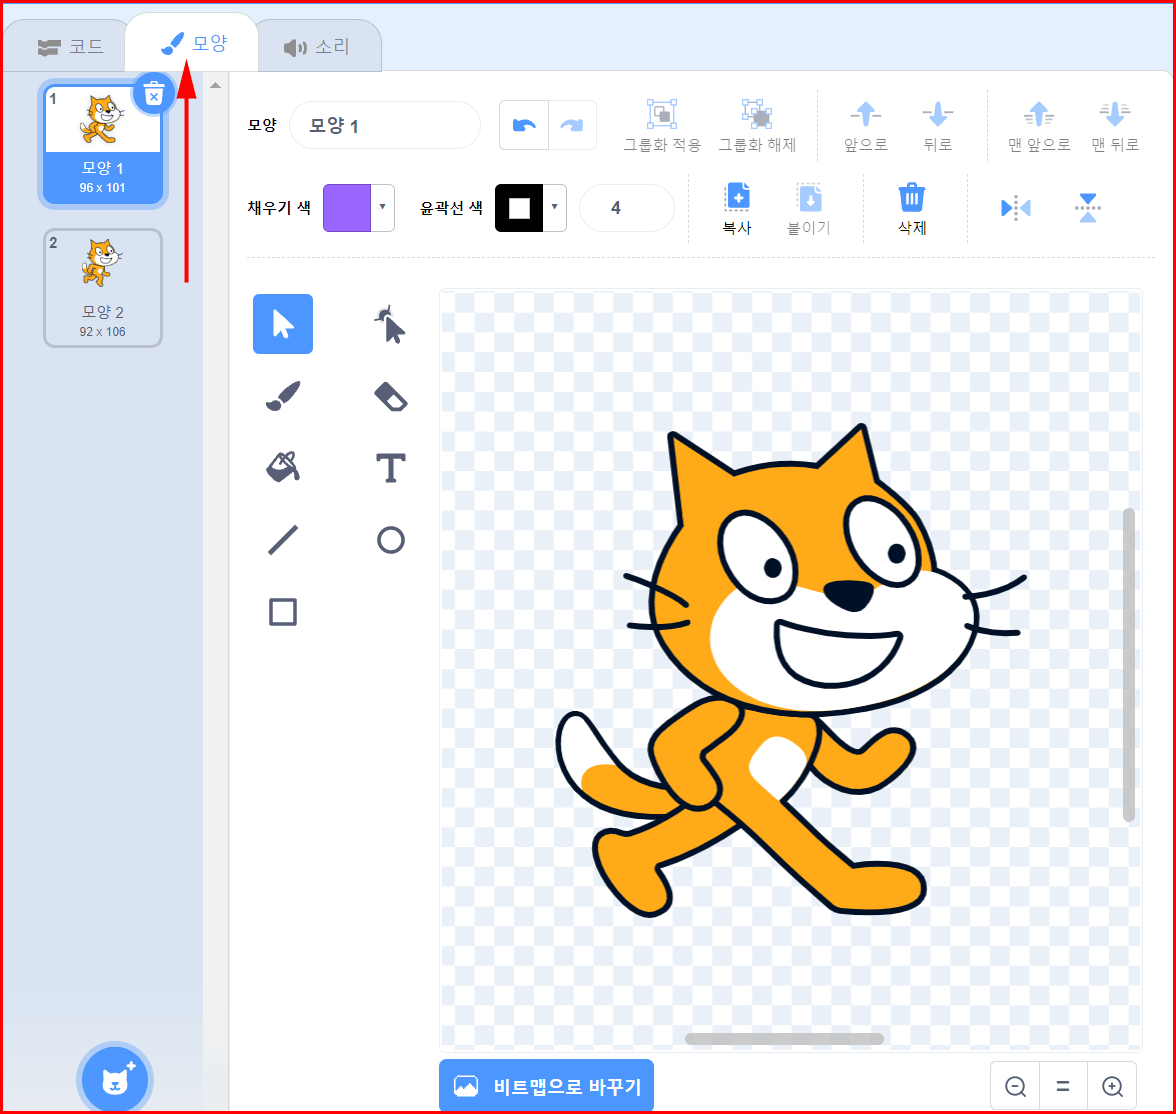1176x1114 pixels.
Task: Pick the Brush tool
Action: [x=283, y=396]
